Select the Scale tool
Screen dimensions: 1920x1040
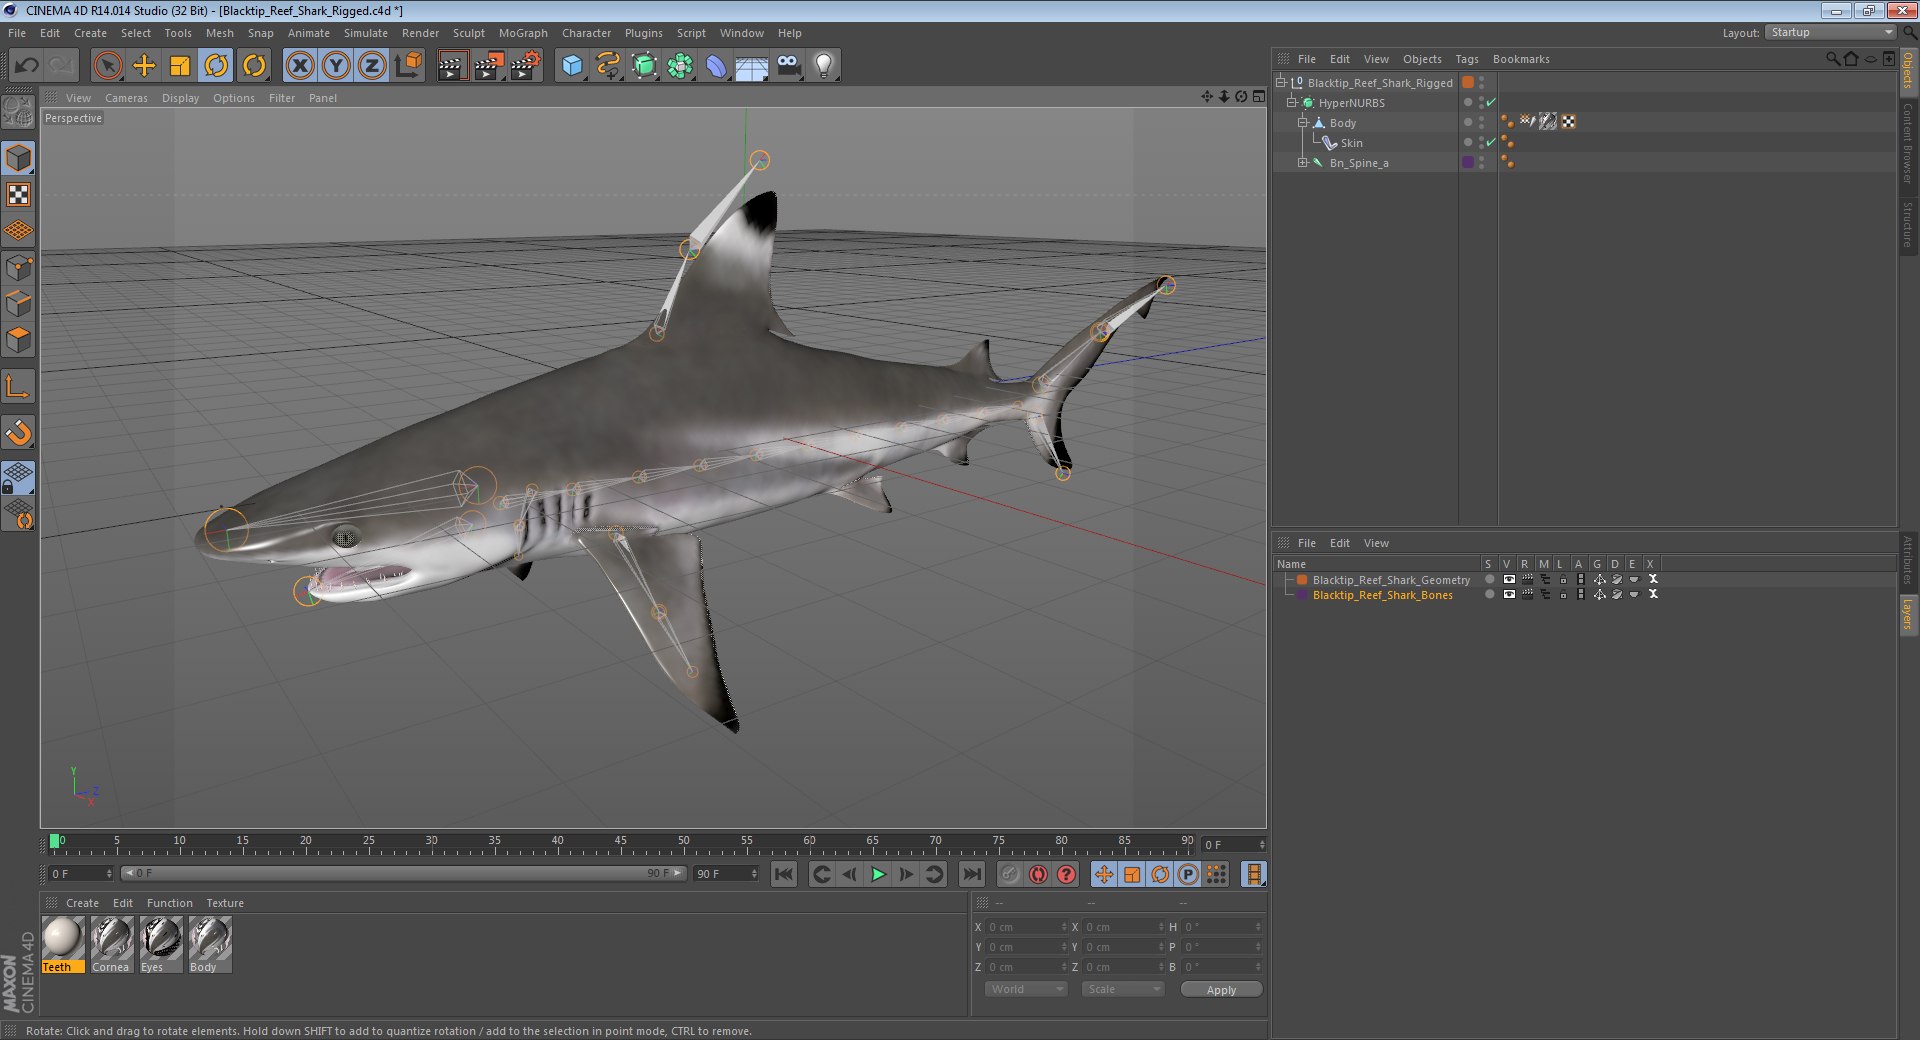[x=180, y=66]
